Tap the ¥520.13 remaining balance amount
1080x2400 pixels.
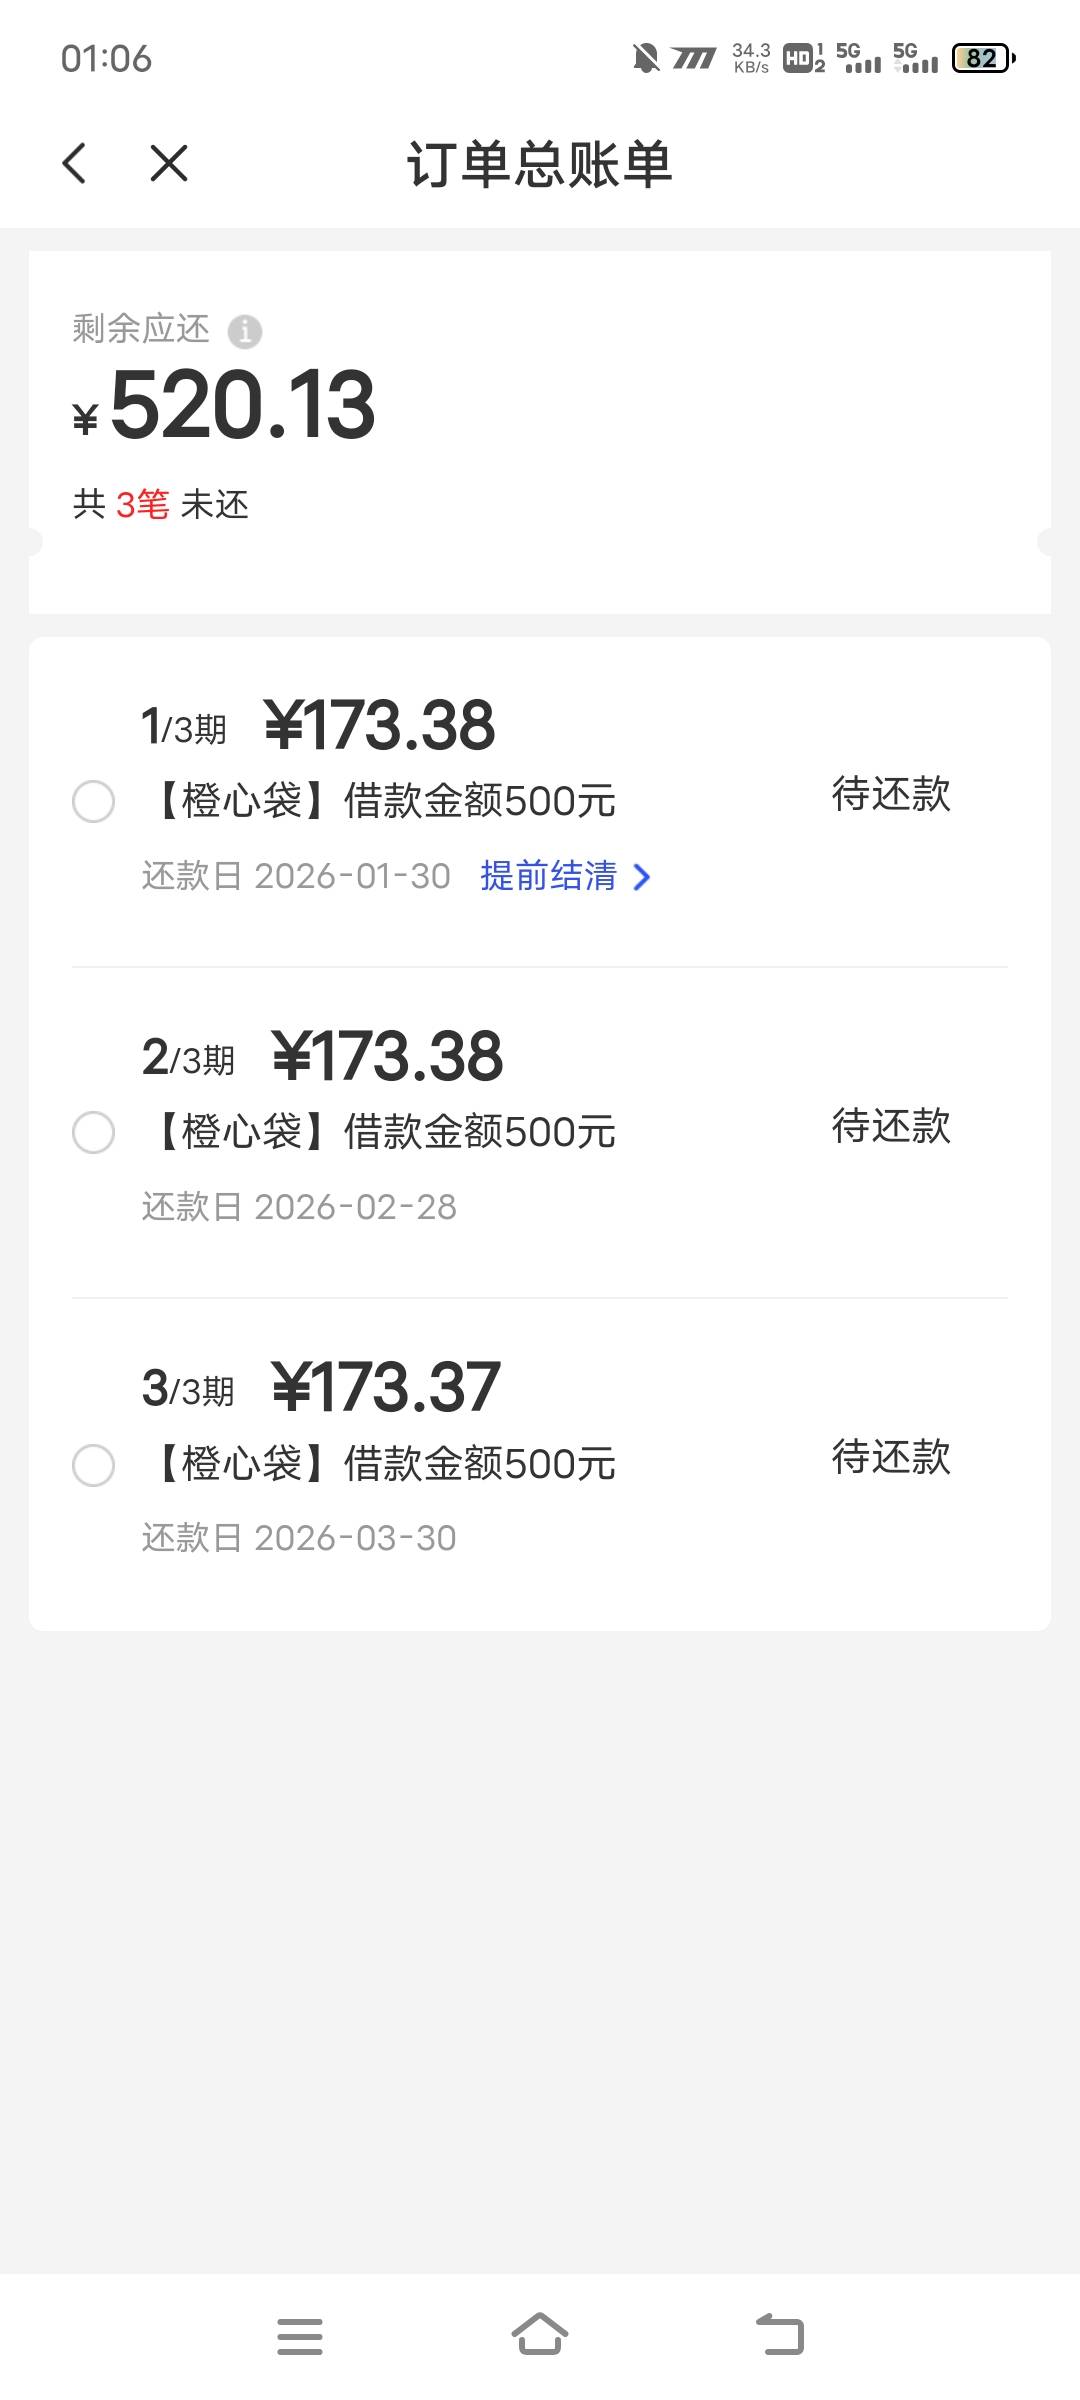[x=242, y=405]
